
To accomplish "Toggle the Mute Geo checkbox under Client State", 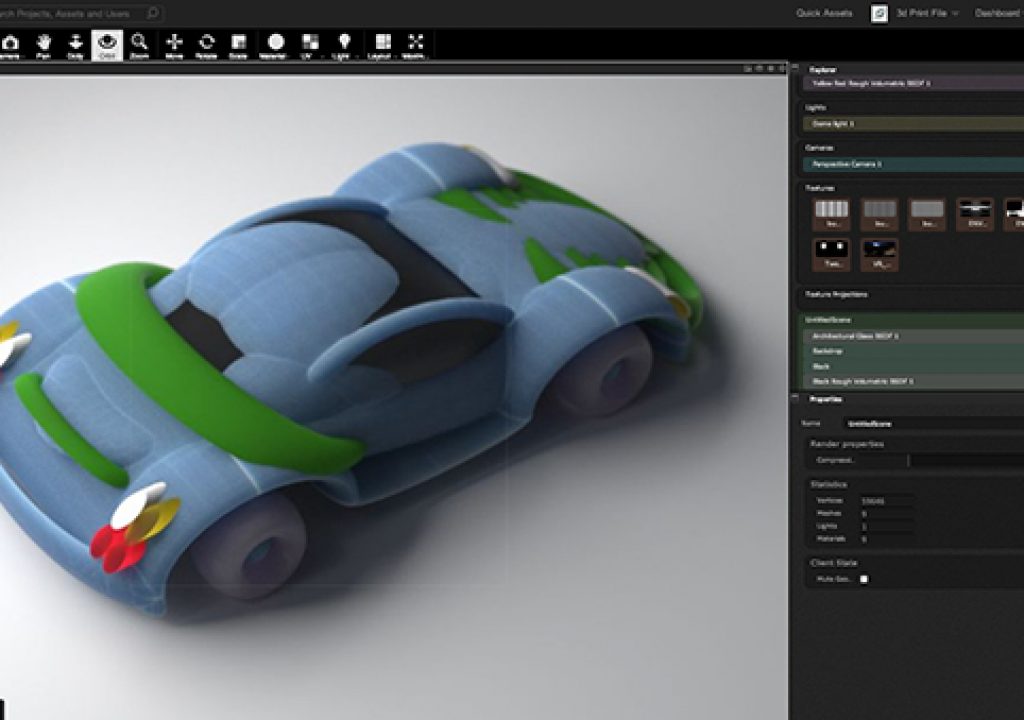I will [x=864, y=579].
